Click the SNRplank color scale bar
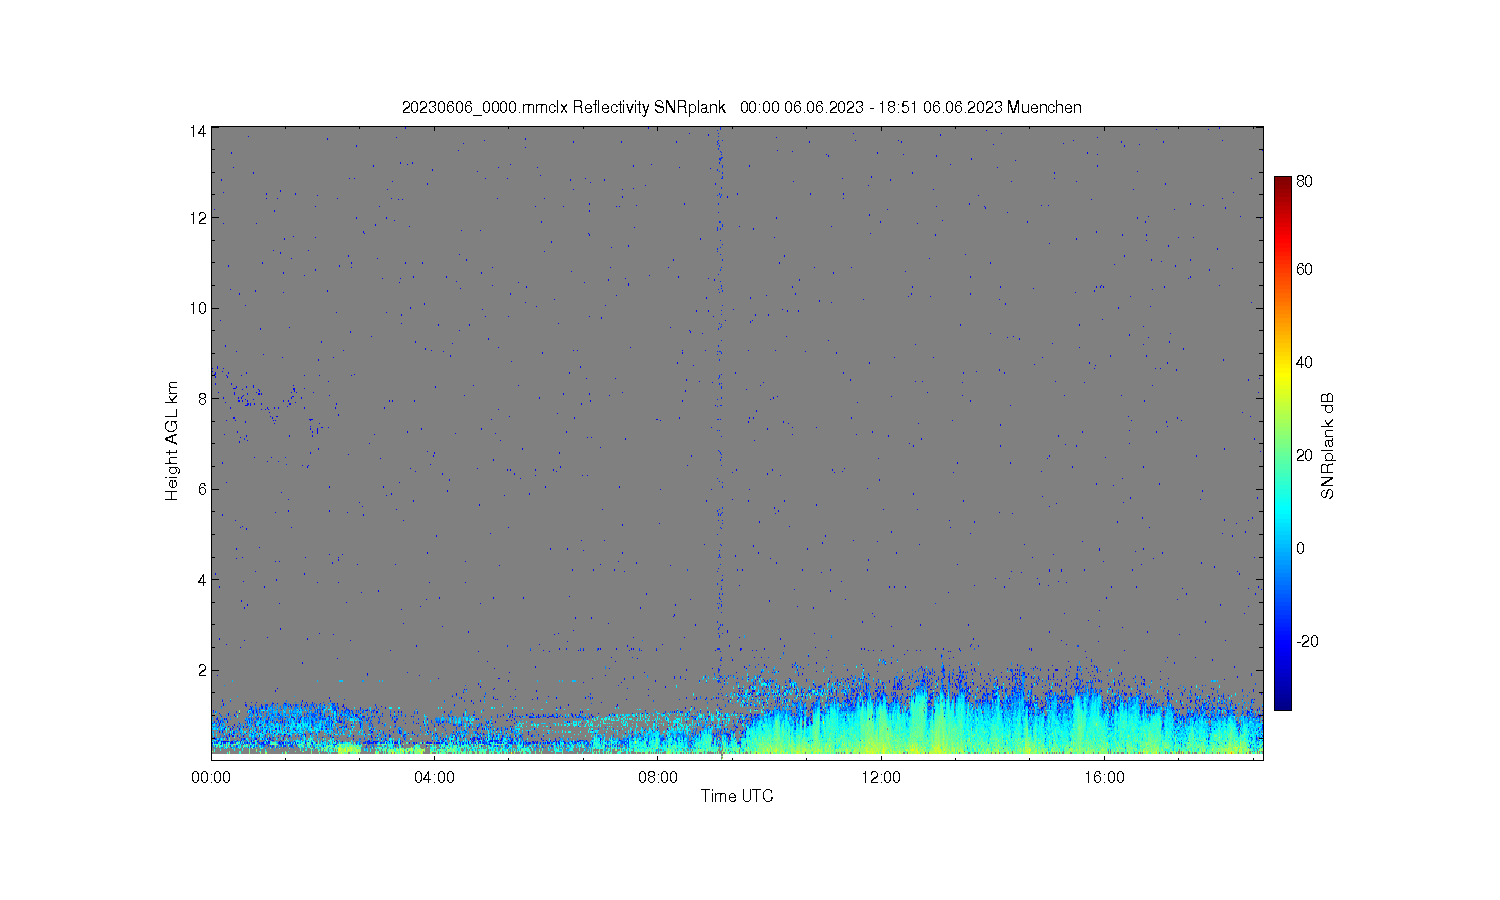The width and height of the screenshot is (1500, 900). [x=1282, y=443]
